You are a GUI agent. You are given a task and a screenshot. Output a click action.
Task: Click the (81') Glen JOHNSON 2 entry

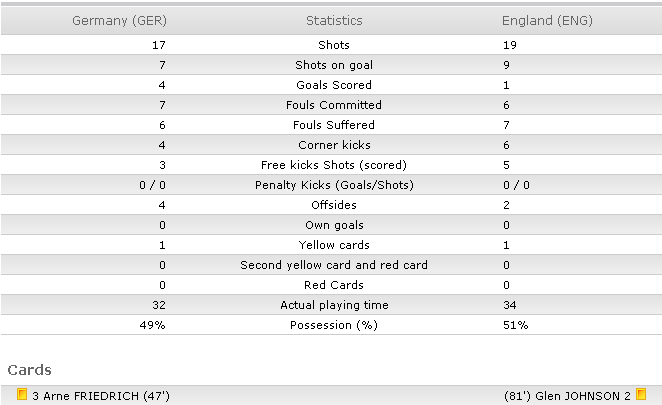click(567, 396)
